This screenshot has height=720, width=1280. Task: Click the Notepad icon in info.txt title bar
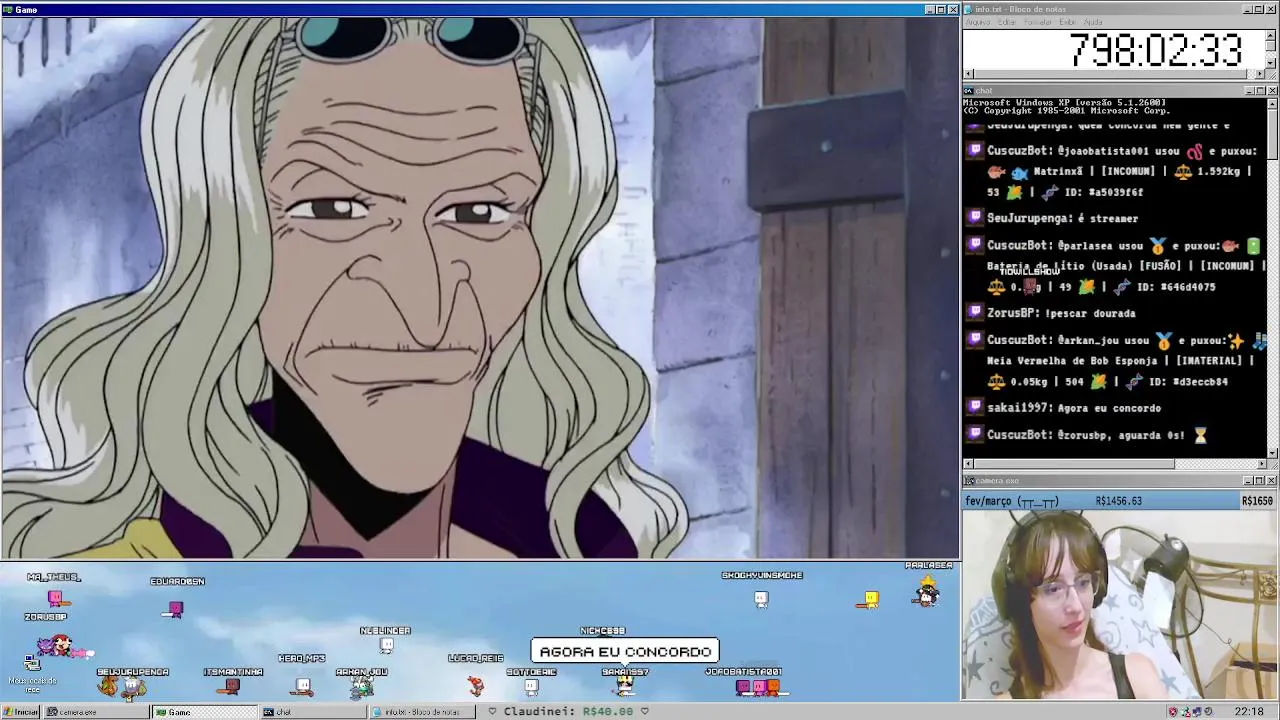point(968,9)
